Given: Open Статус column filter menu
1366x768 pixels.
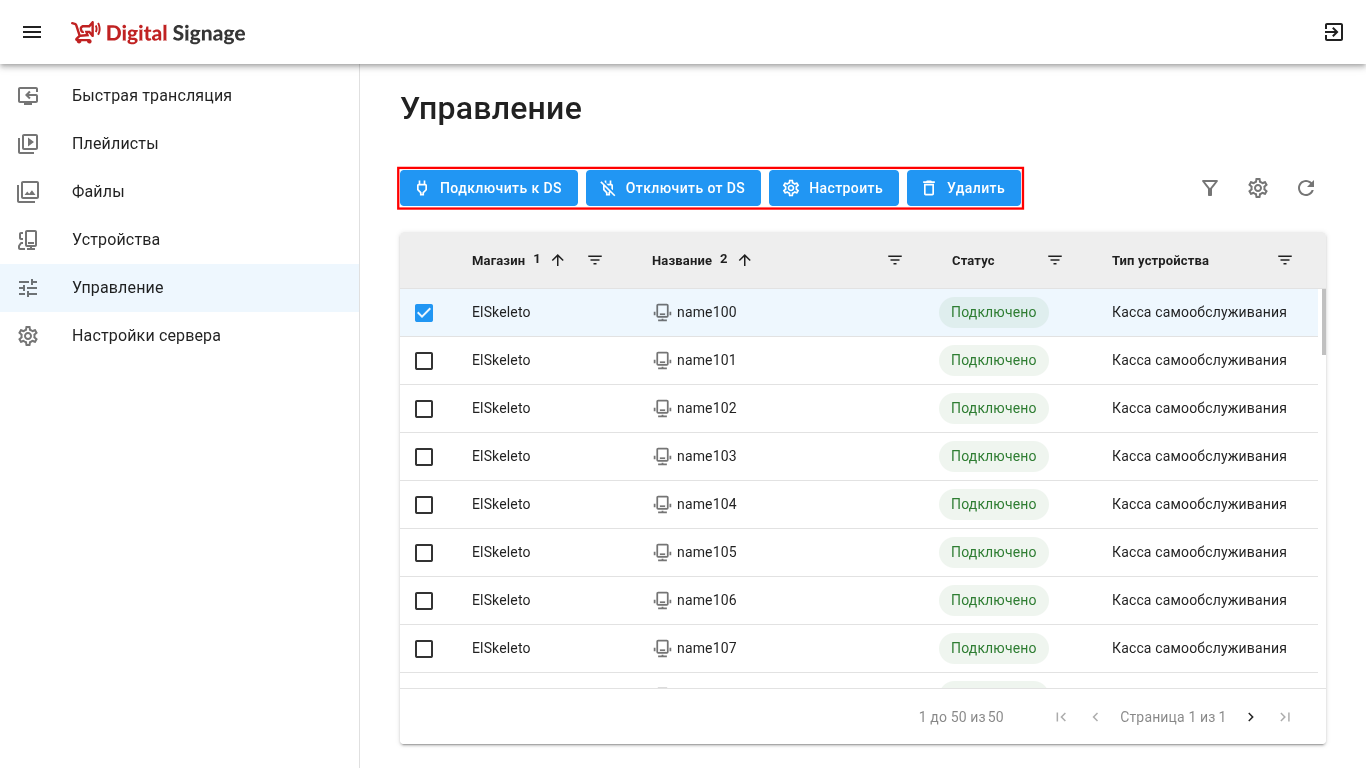Looking at the screenshot, I should pos(1055,260).
